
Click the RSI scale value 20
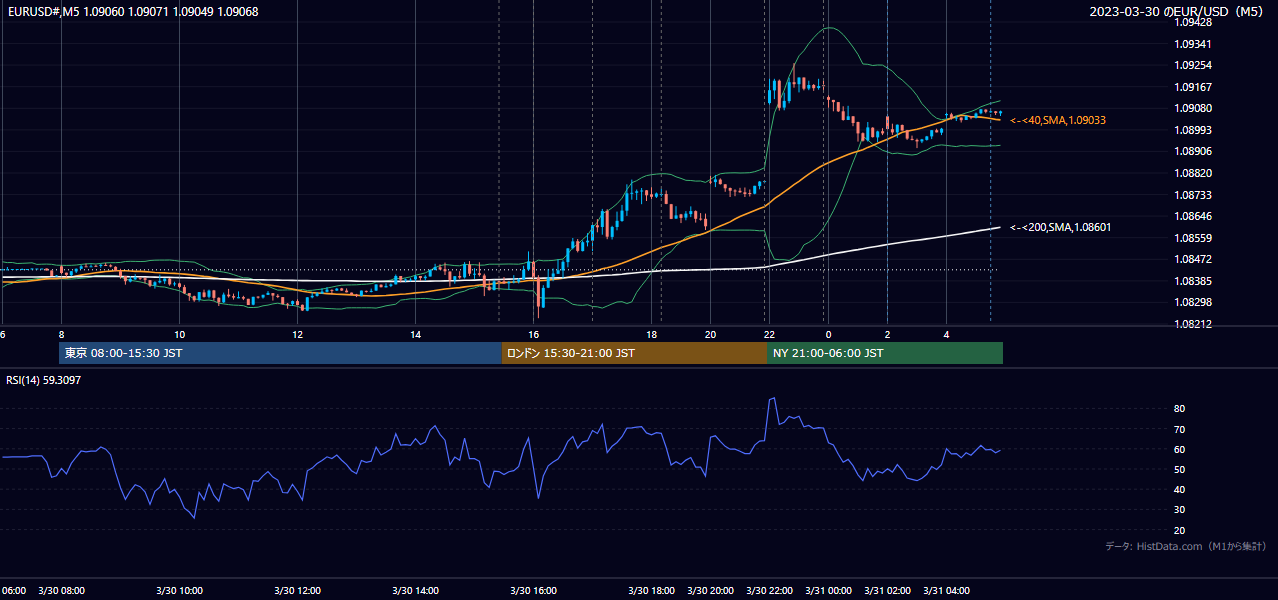1180,530
